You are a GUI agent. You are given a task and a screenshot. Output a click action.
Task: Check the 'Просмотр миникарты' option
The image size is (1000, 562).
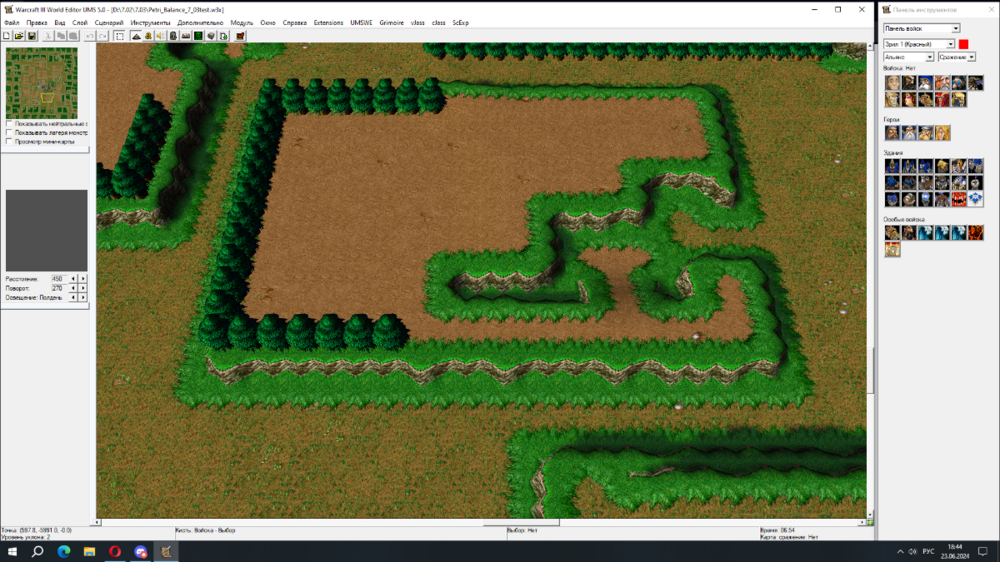(x=9, y=142)
